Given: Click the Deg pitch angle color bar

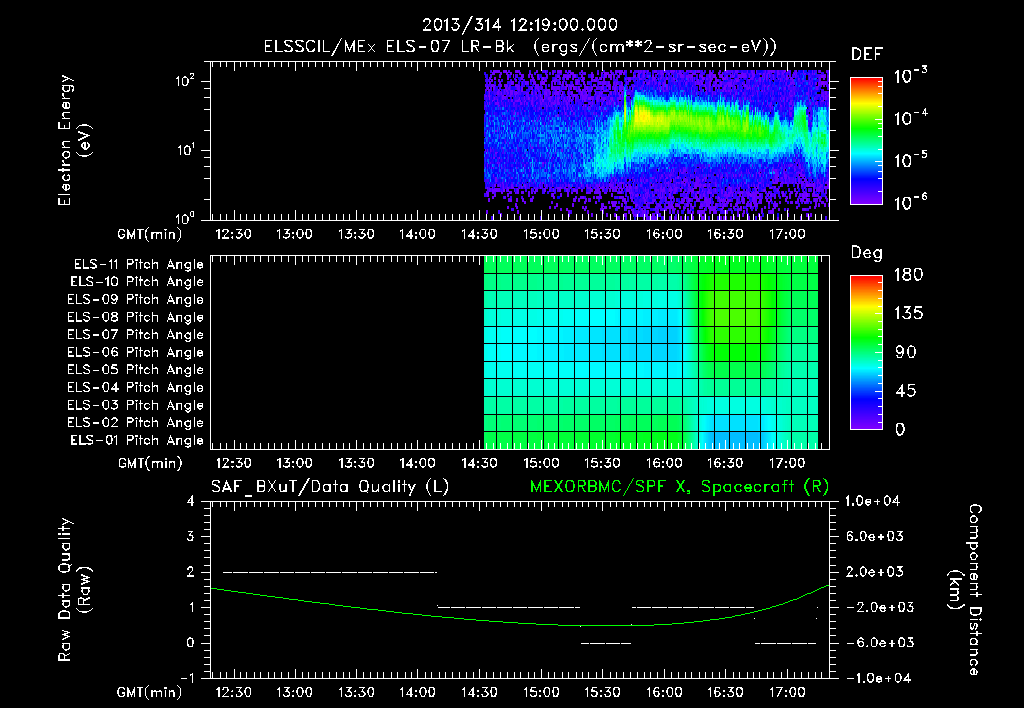Looking at the screenshot, I should (x=866, y=352).
